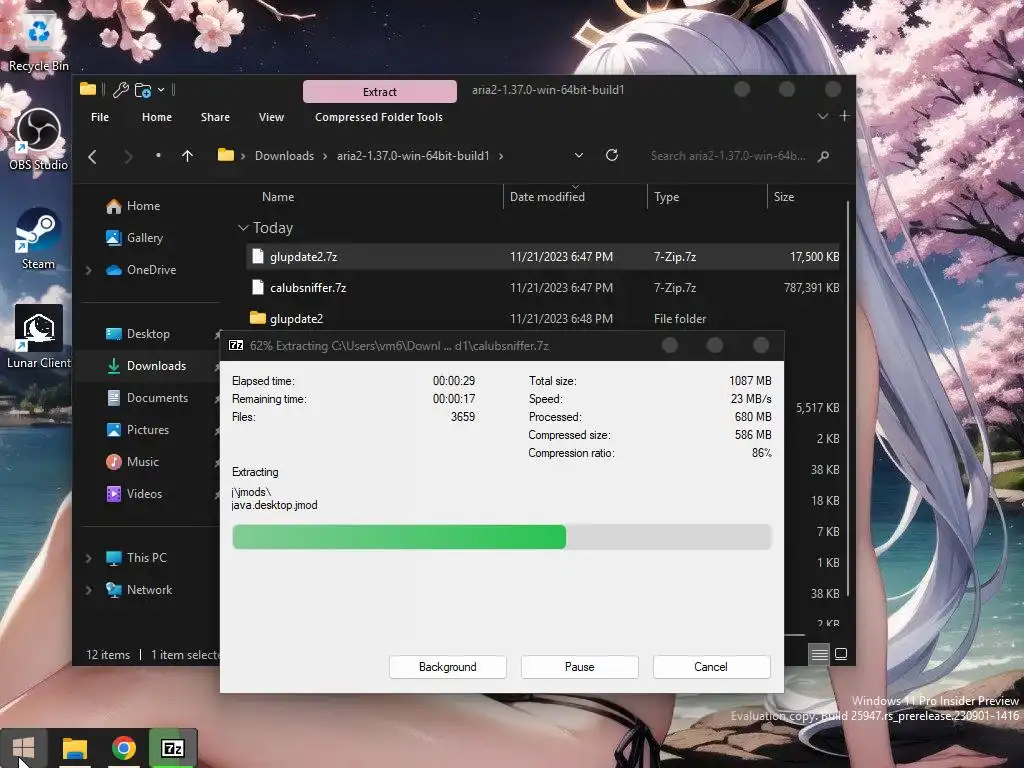Open Lunar Client desktop shortcut
Screen dimensions: 1024x768
39,338
